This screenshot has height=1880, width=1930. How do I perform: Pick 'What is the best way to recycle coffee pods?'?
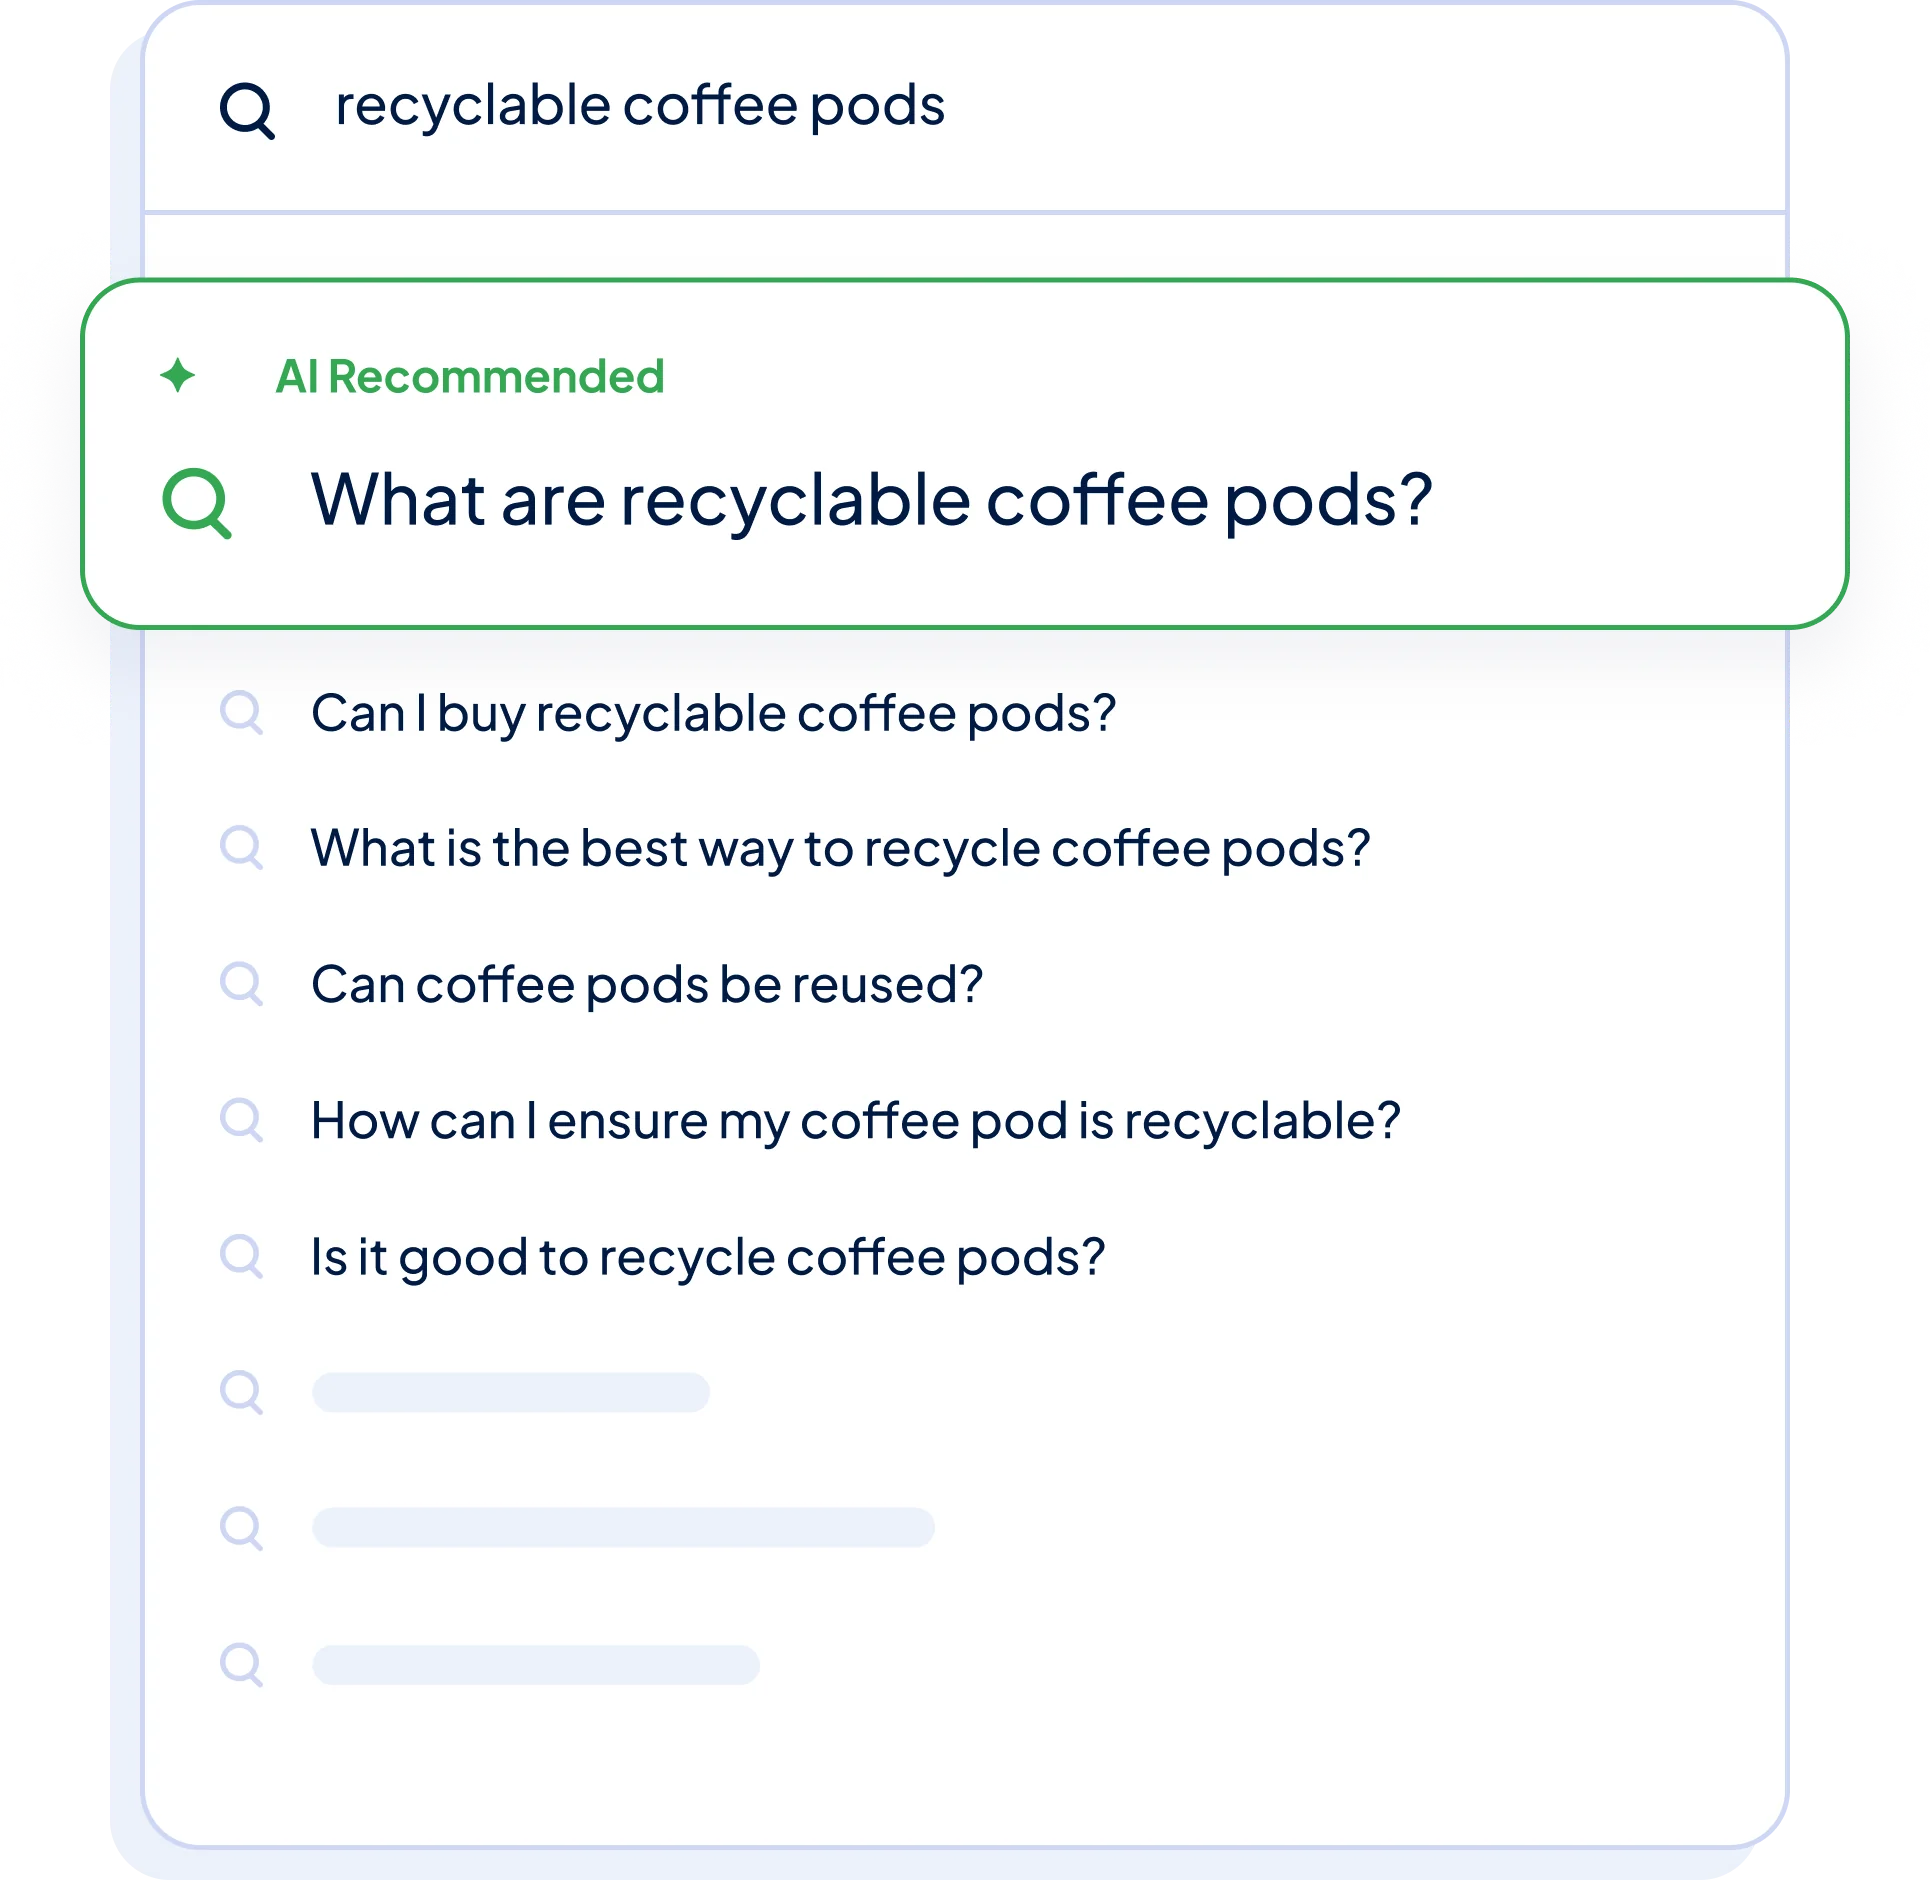tap(840, 849)
